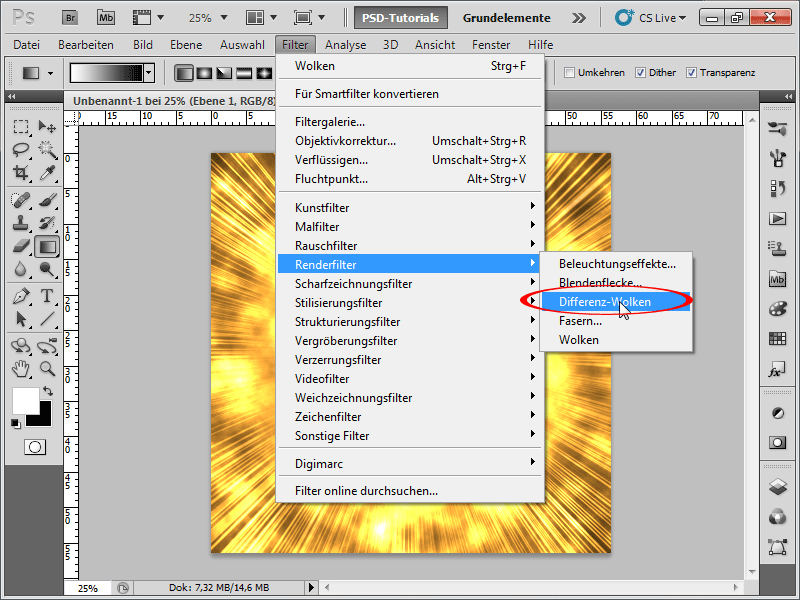This screenshot has width=800, height=600.
Task: Click the gradient preview swatch
Action: click(106, 73)
